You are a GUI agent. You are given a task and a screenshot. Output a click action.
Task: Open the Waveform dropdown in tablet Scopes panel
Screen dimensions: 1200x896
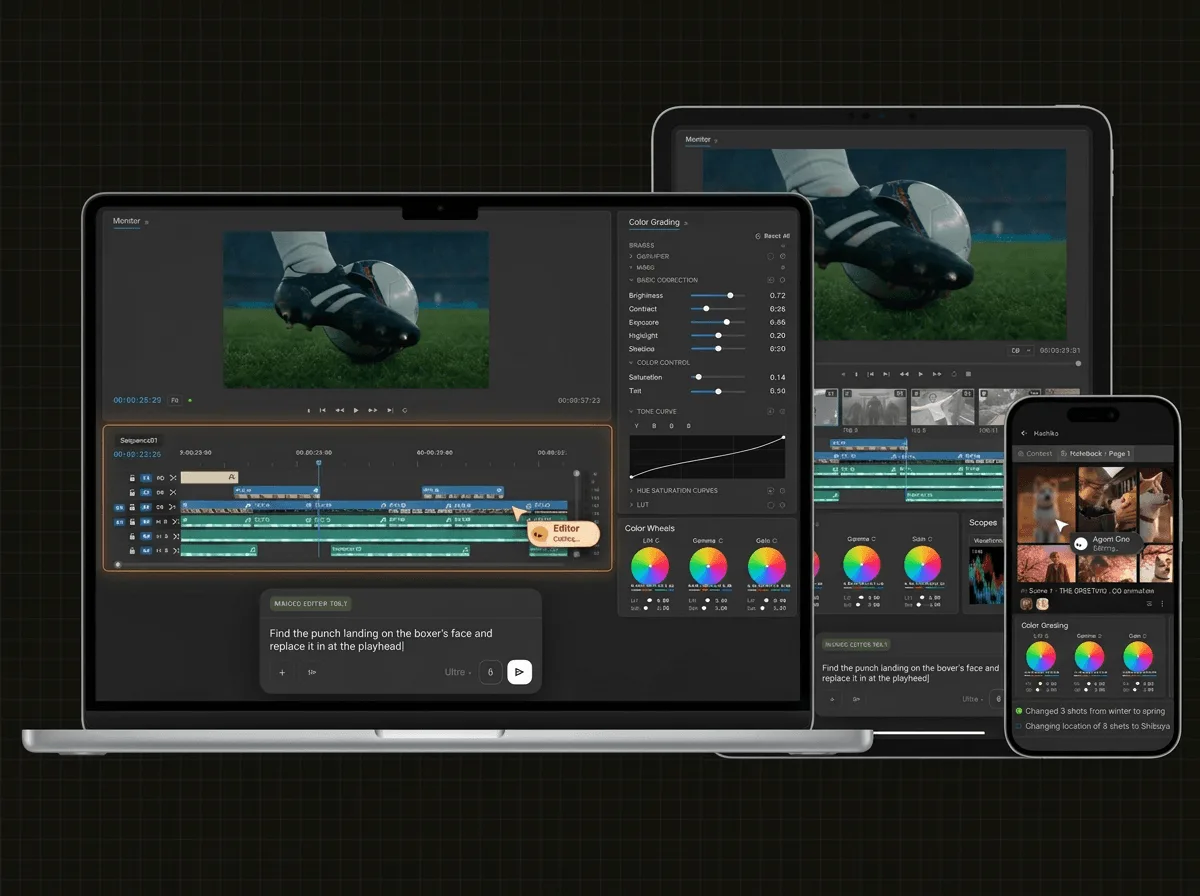pos(988,541)
